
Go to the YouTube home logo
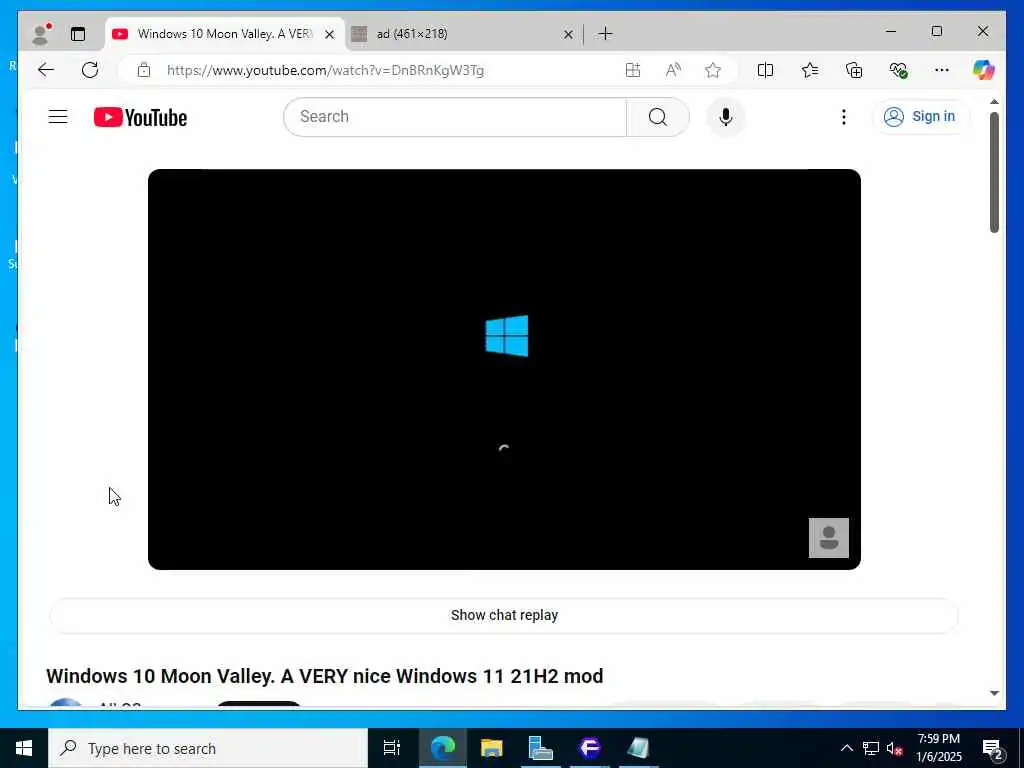click(140, 117)
